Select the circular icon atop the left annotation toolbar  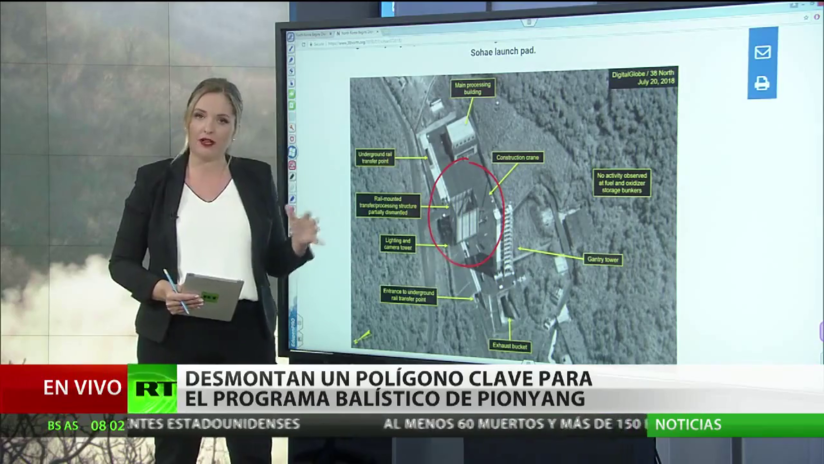pos(291,37)
